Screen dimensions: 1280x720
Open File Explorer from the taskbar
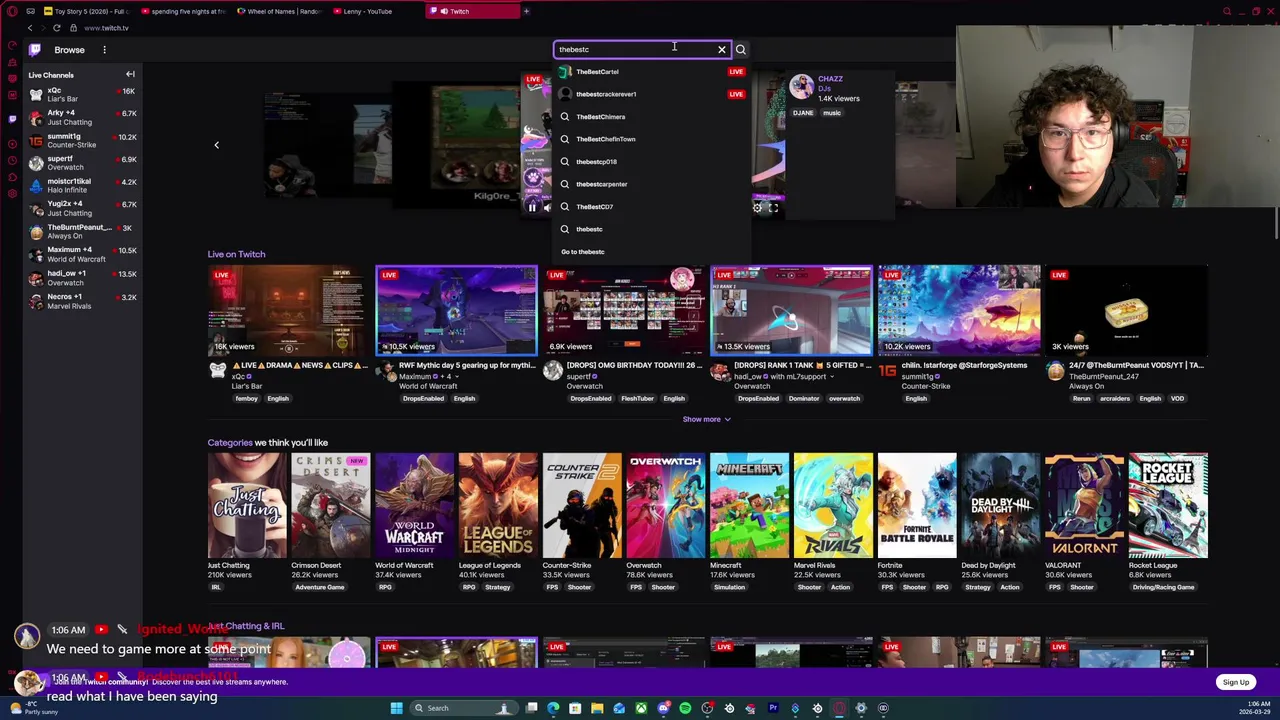pos(597,708)
